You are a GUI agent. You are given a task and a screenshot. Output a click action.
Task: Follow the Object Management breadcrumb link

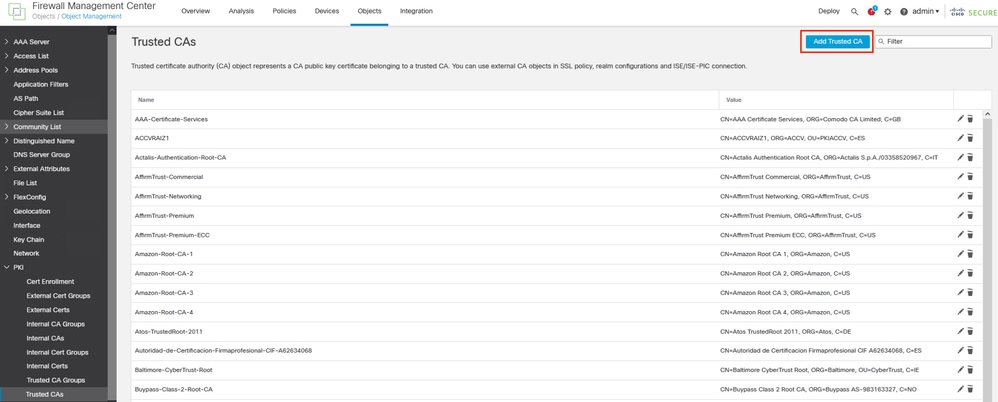tap(92, 17)
